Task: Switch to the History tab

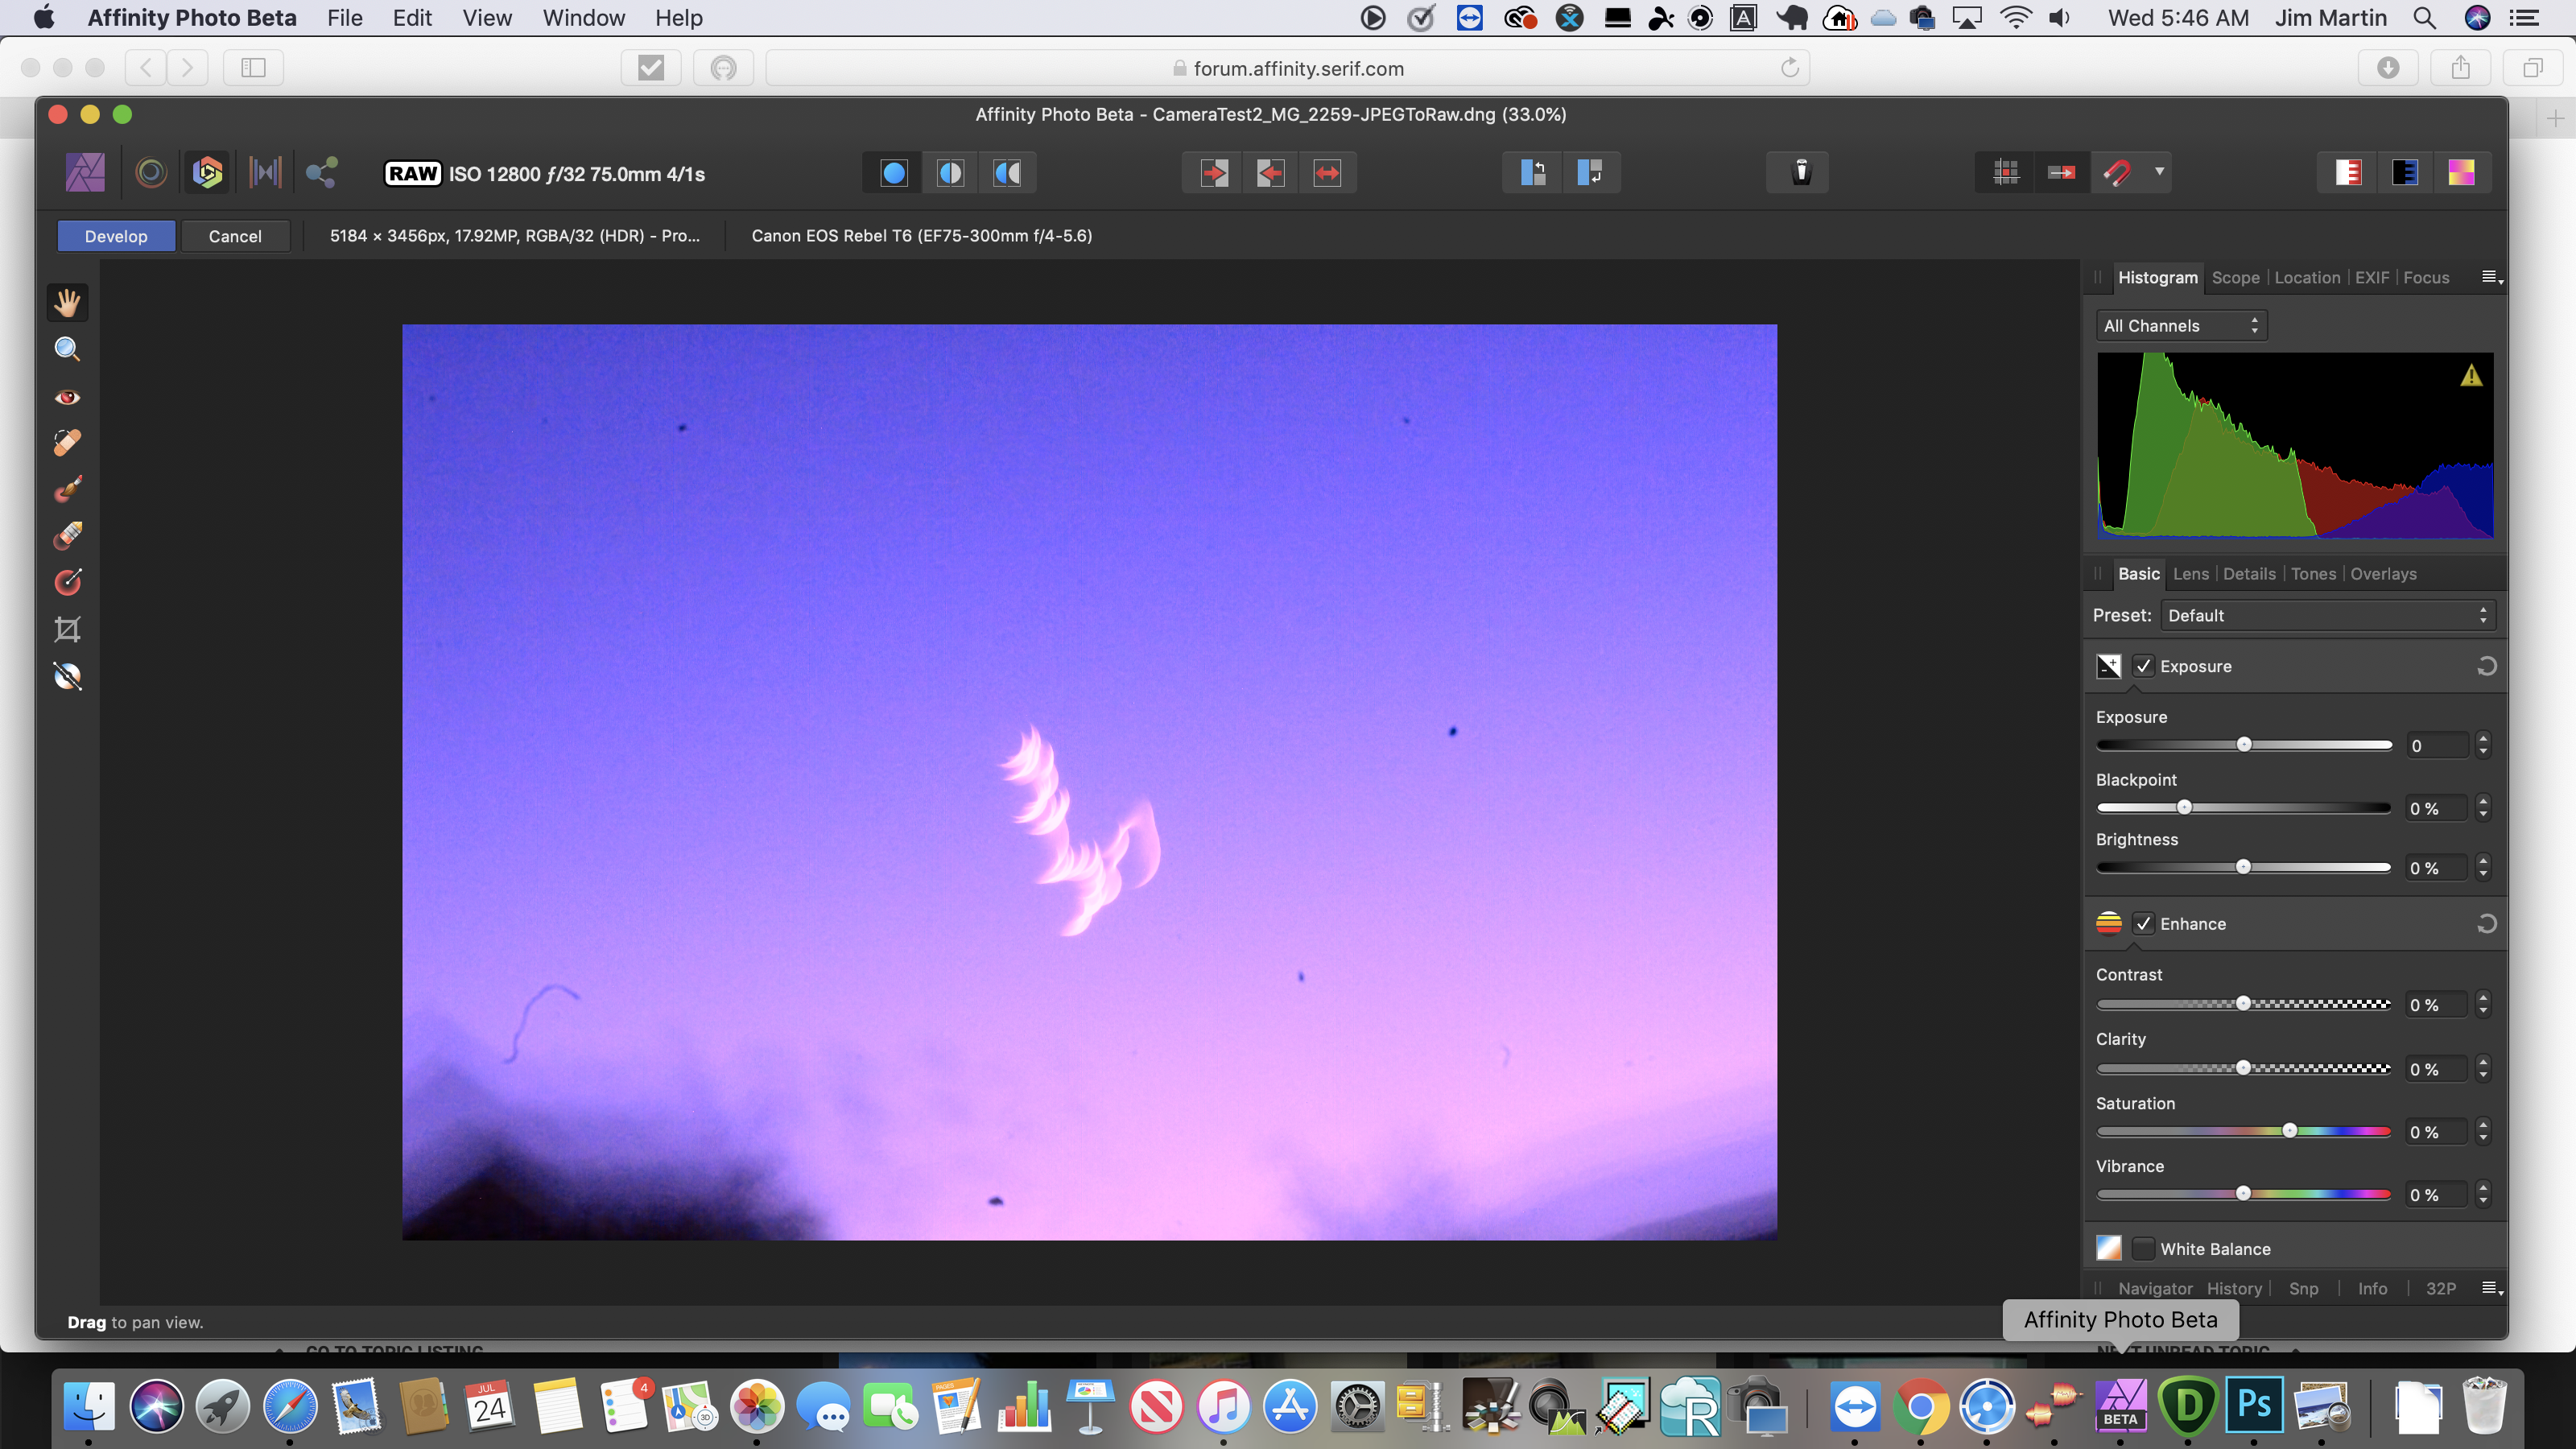Action: click(x=2234, y=1289)
